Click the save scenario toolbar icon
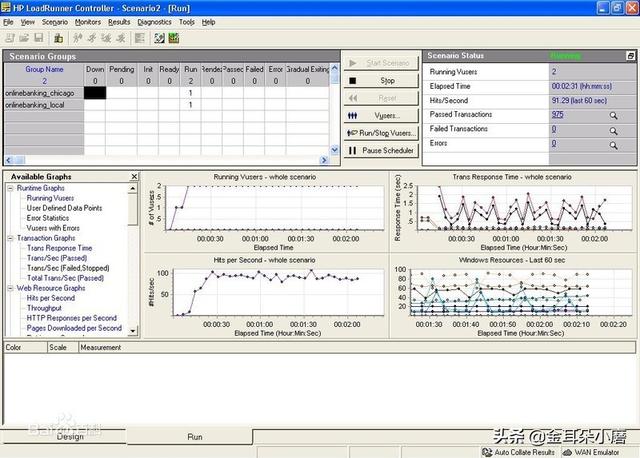This screenshot has width=640, height=458. [x=40, y=38]
